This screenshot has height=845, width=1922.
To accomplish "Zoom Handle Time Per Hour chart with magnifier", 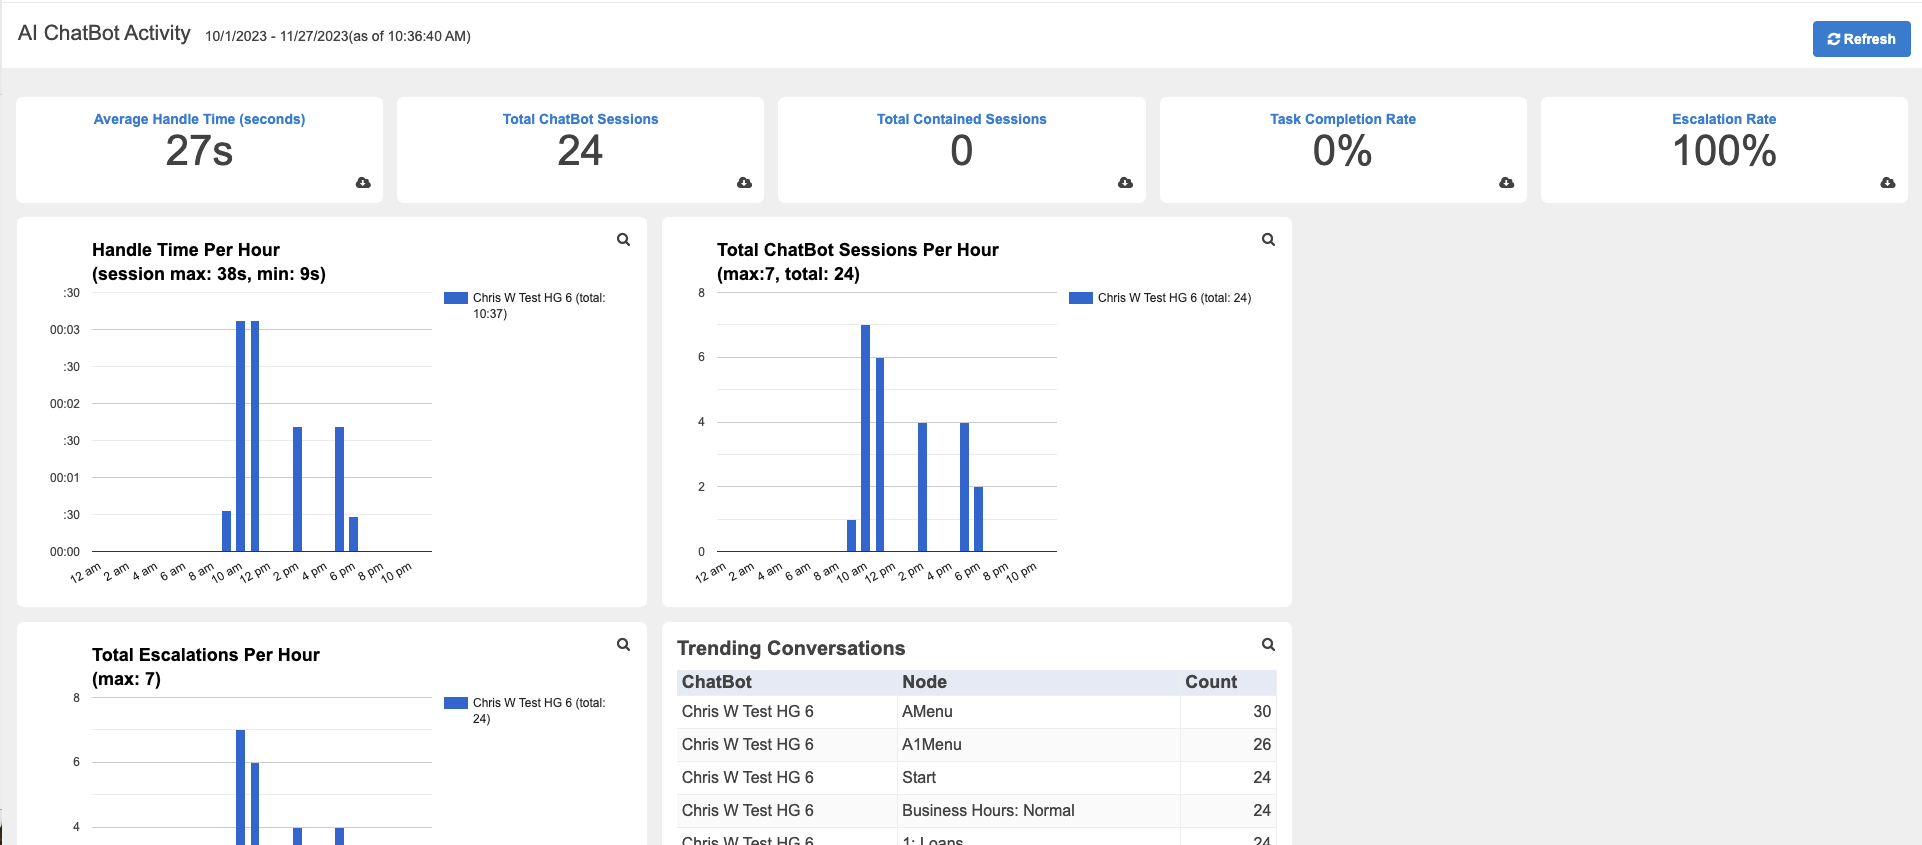I will (623, 240).
